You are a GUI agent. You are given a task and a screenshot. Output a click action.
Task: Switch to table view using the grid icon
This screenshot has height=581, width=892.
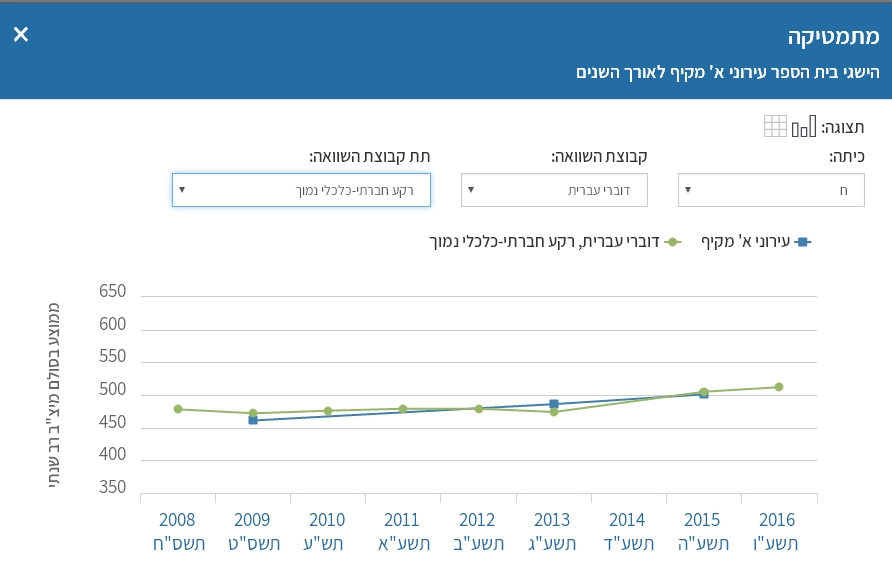click(x=775, y=126)
